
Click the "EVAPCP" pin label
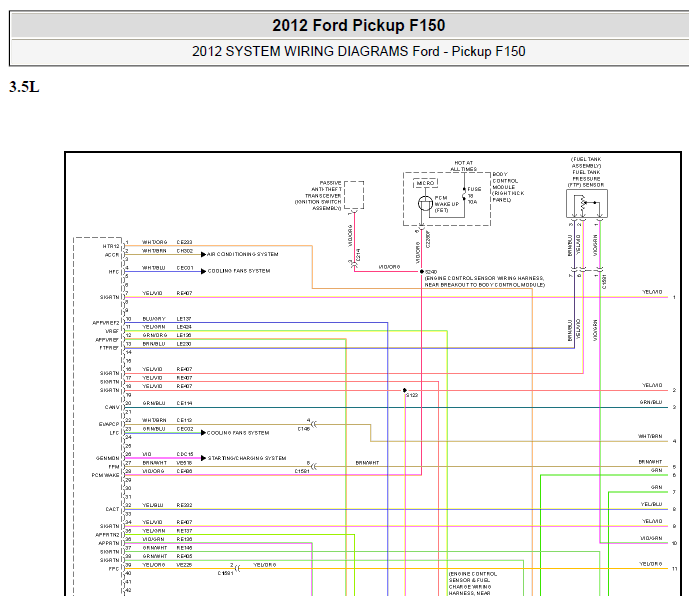tap(109, 424)
